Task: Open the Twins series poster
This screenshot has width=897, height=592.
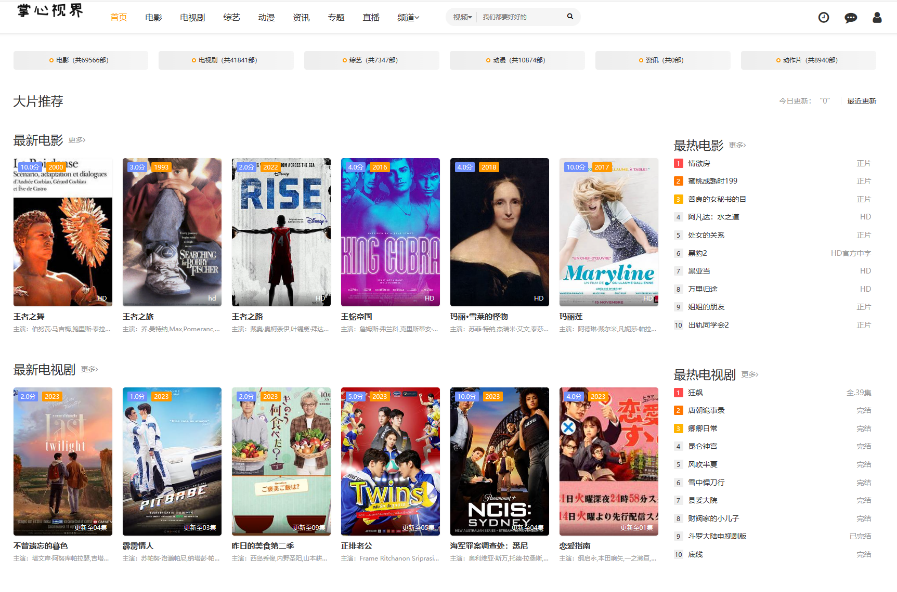Action: click(x=390, y=462)
